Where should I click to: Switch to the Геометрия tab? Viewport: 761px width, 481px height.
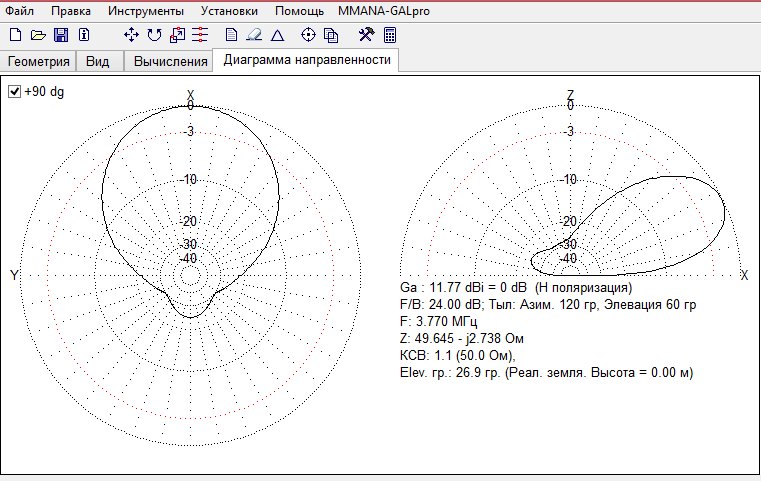click(38, 61)
